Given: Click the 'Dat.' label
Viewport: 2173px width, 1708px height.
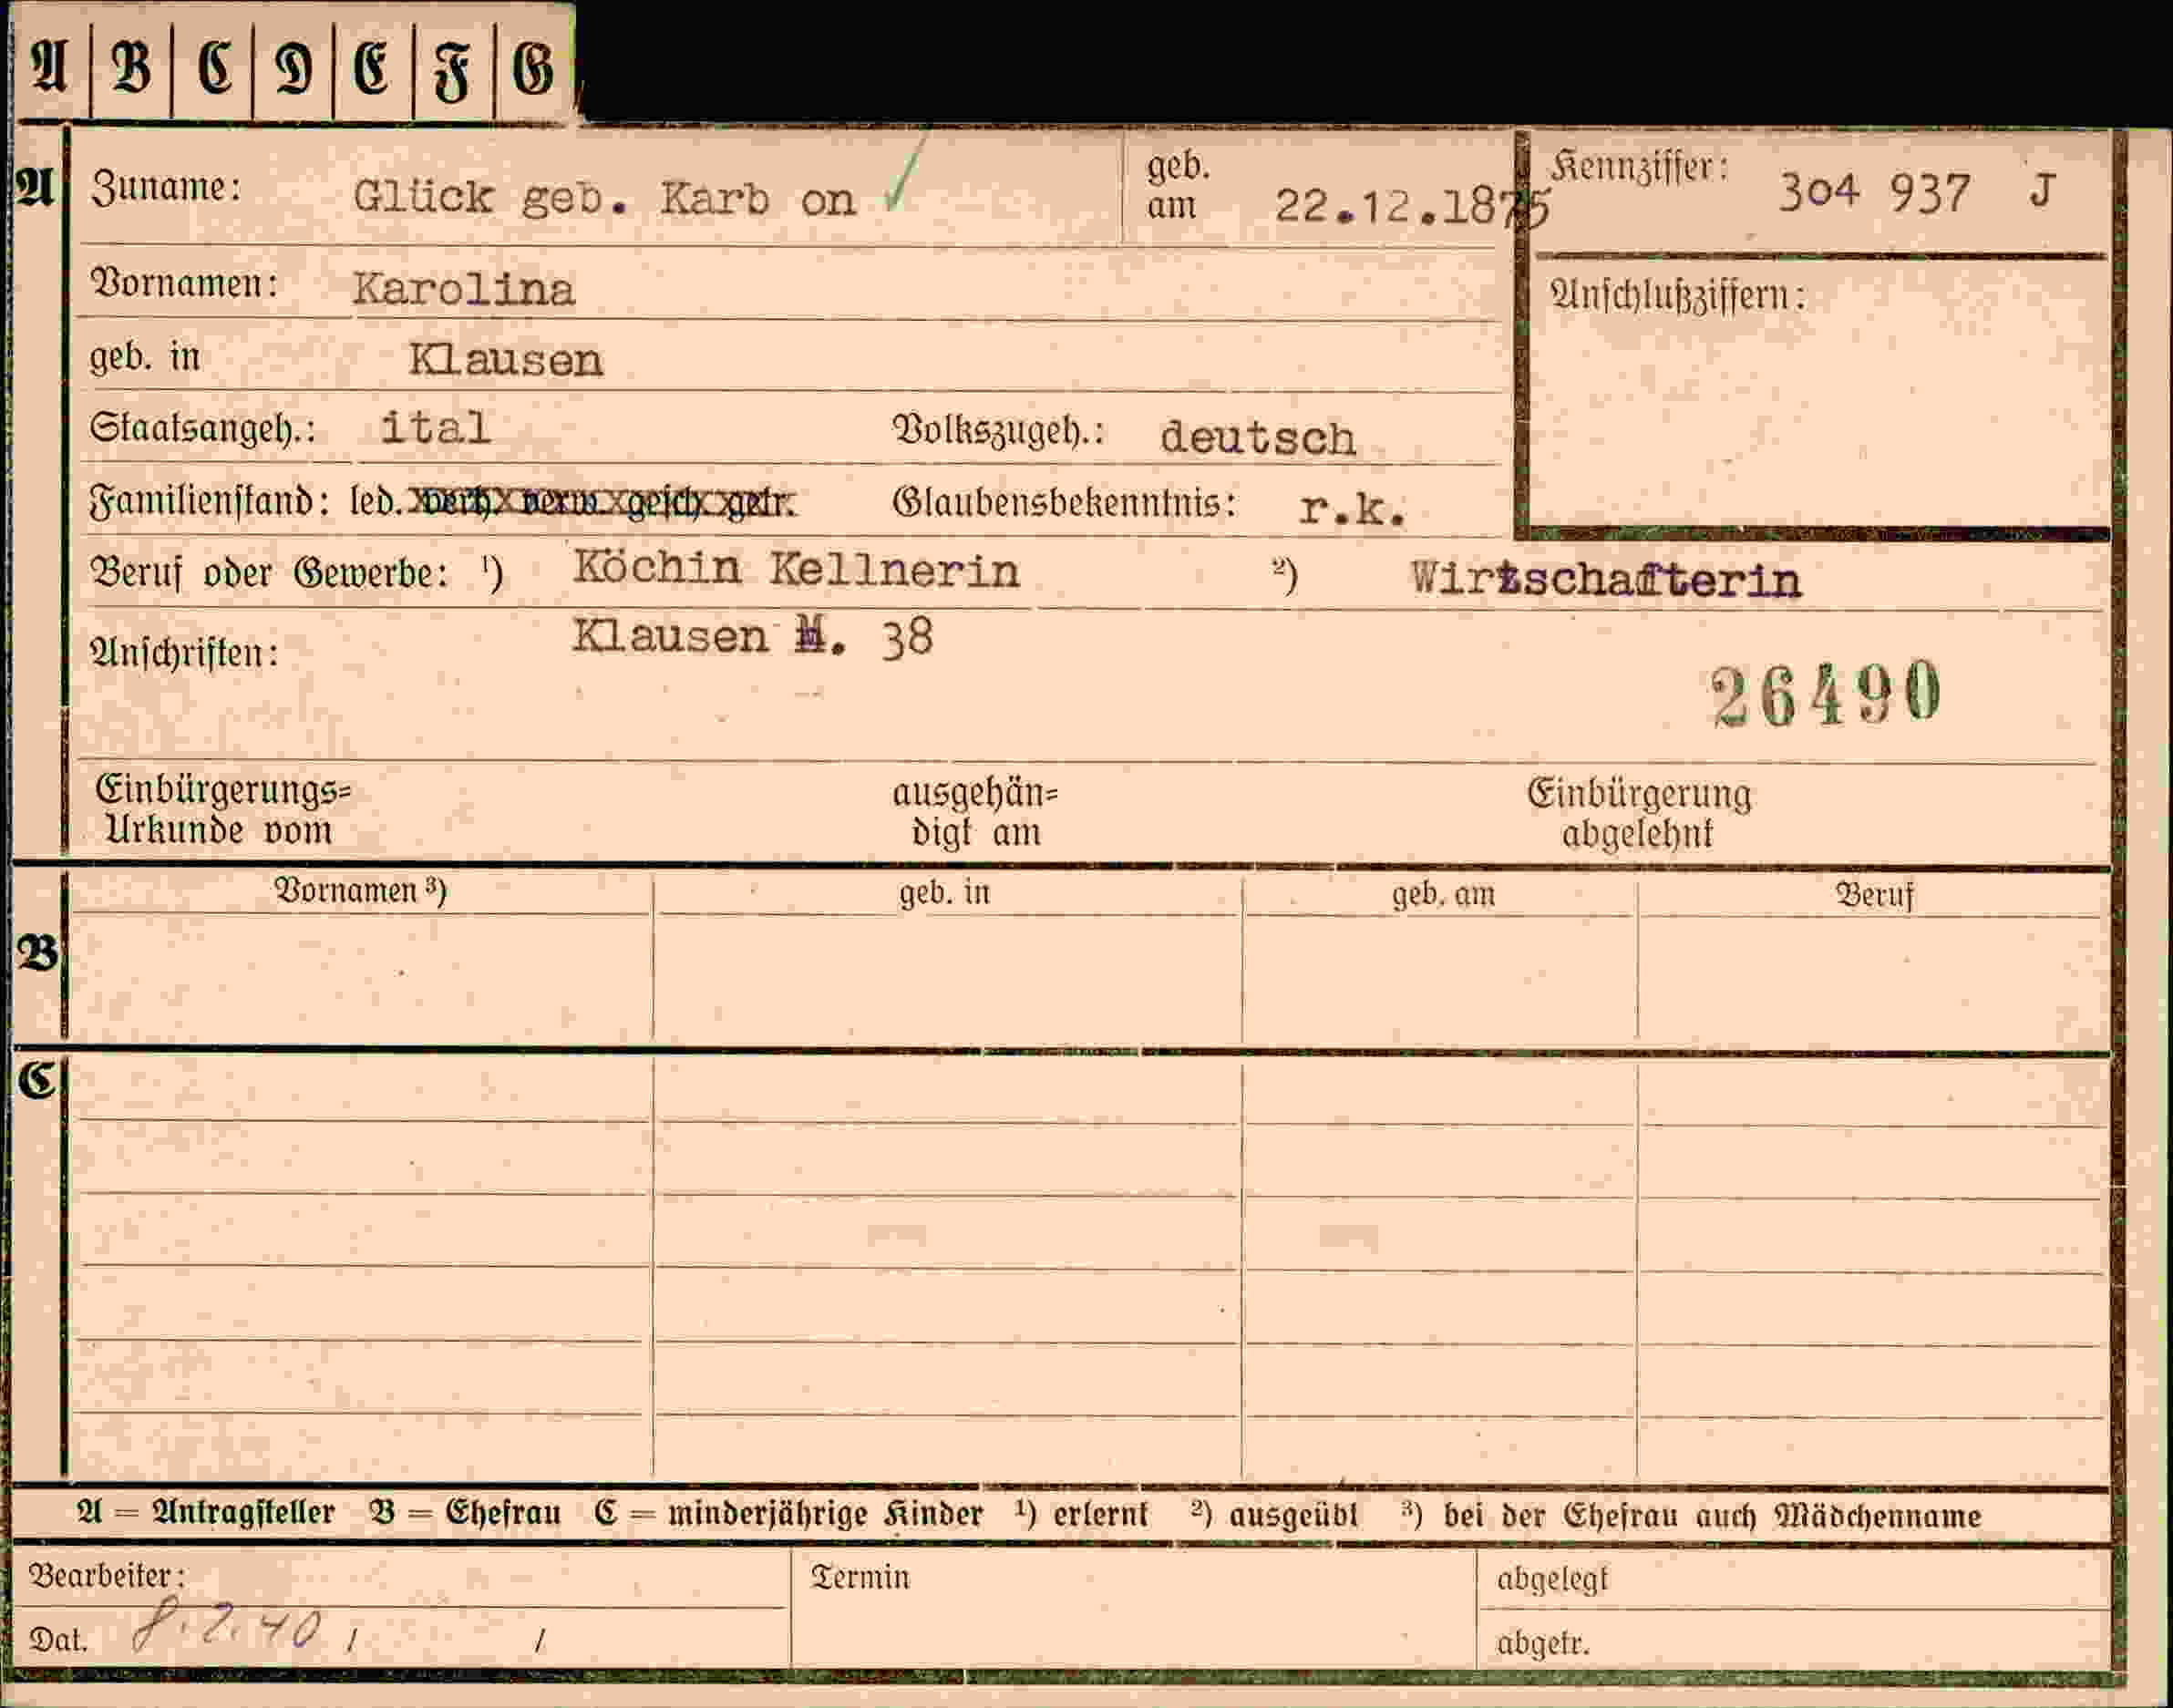Looking at the screenshot, I should pyautogui.click(x=58, y=1640).
